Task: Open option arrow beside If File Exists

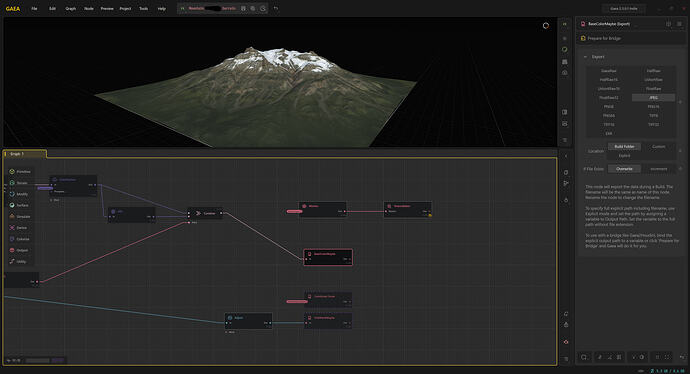Action: [680, 169]
